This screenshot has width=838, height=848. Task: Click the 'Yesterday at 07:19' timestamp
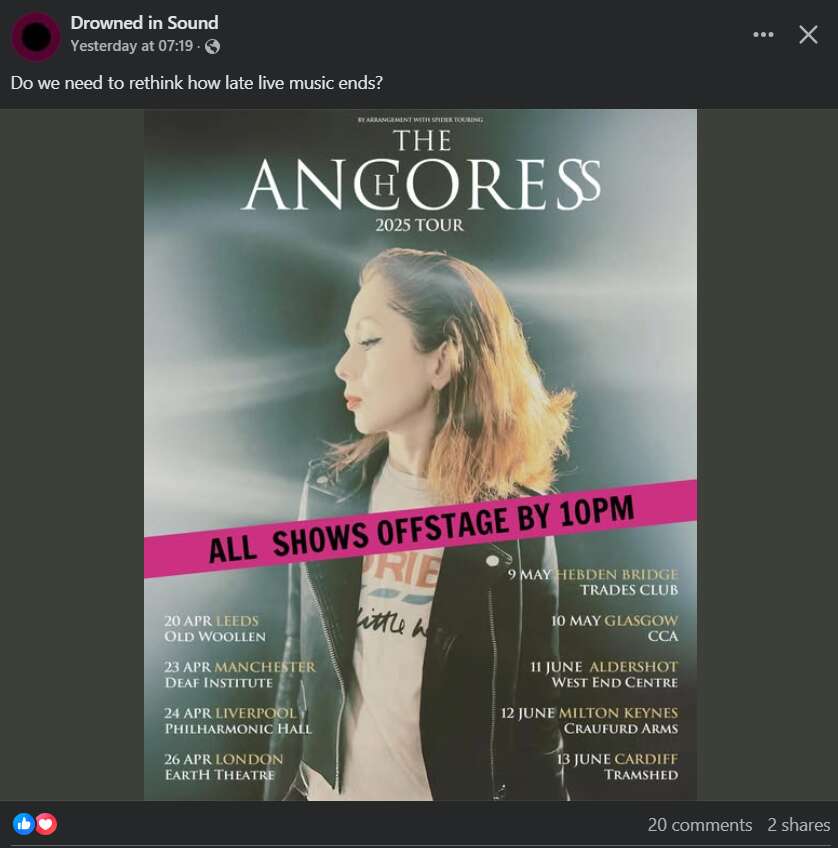coord(131,46)
